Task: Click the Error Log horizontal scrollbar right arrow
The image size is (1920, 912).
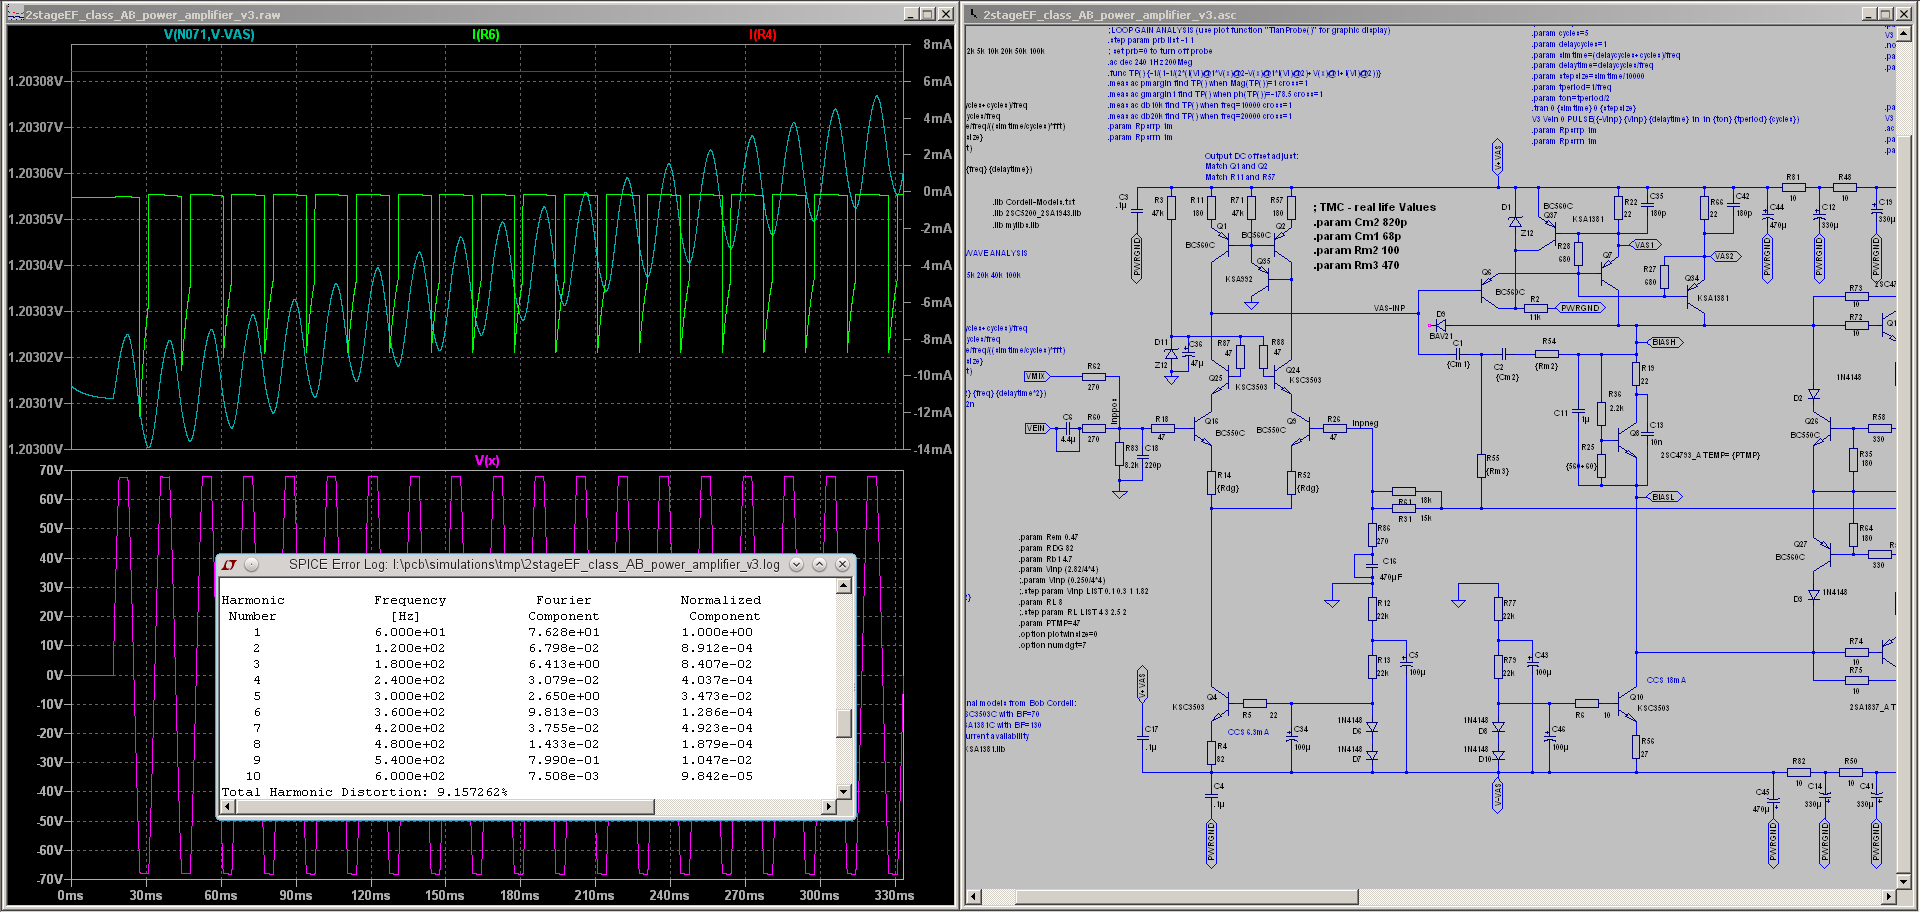Action: (x=828, y=807)
